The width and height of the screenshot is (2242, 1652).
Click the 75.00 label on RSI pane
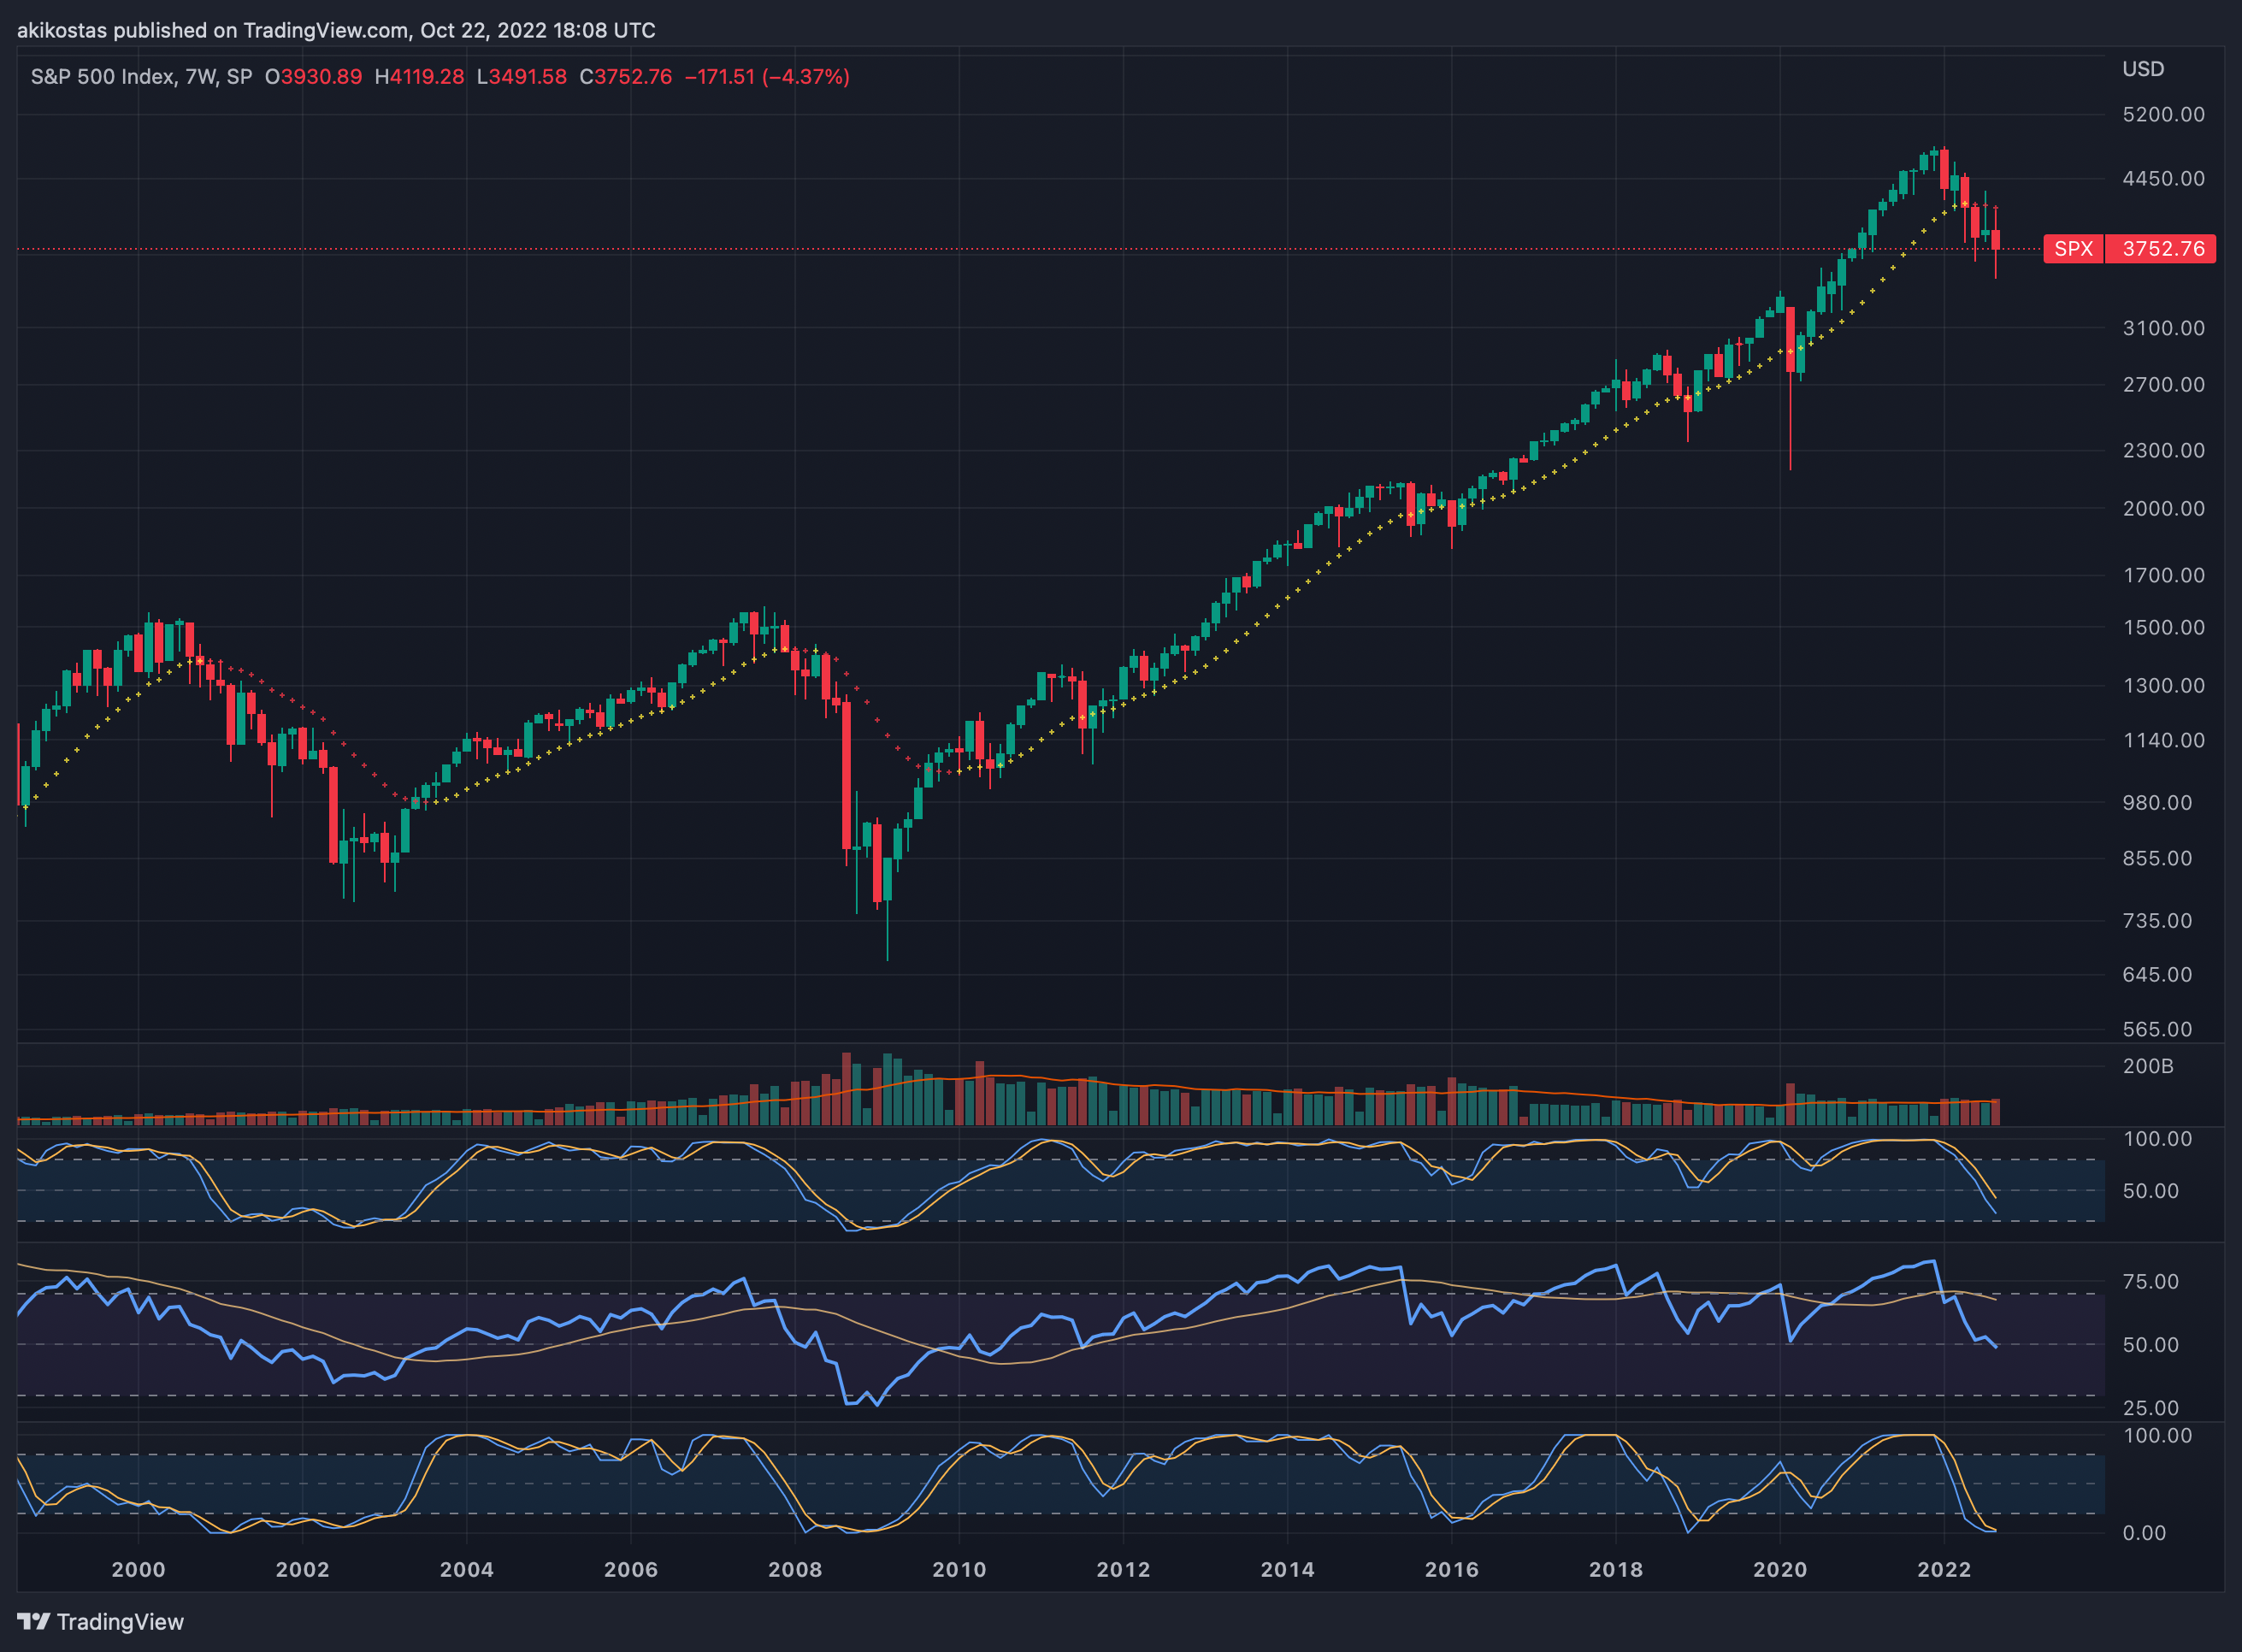pyautogui.click(x=2150, y=1282)
